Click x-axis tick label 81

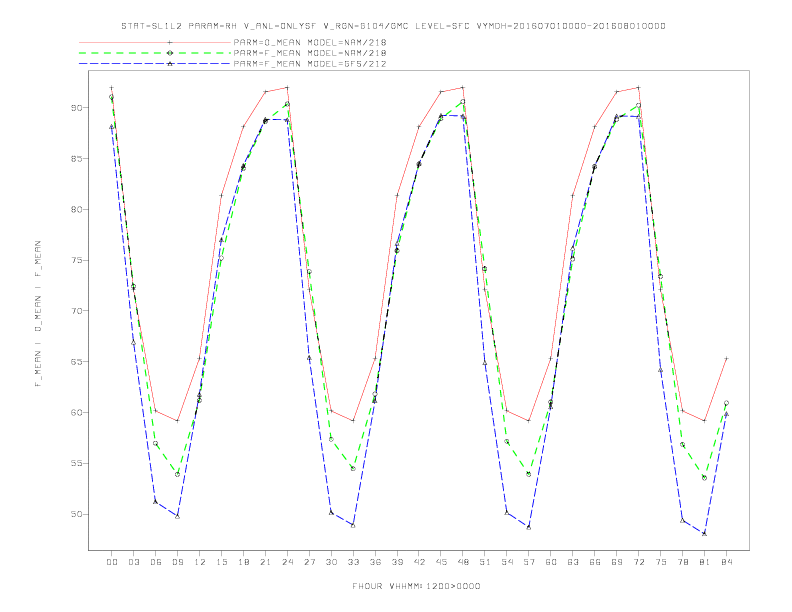pos(705,562)
